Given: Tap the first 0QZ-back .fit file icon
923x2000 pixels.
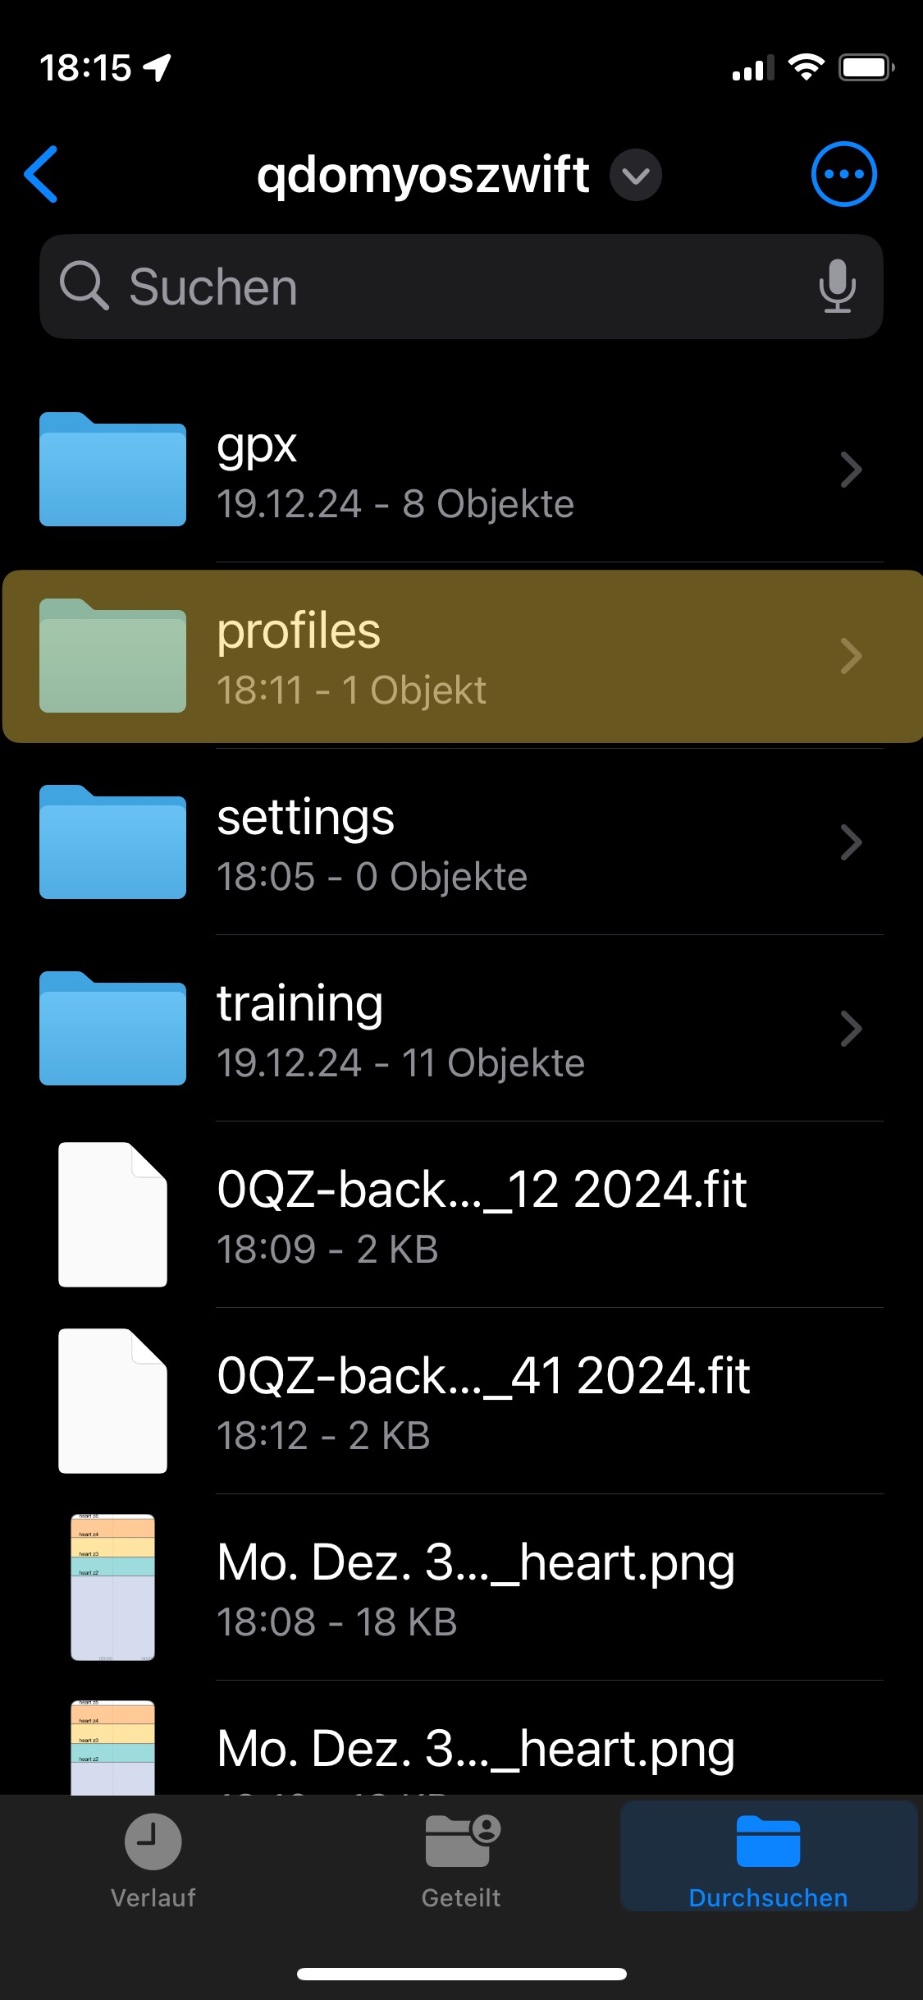Looking at the screenshot, I should [112, 1214].
